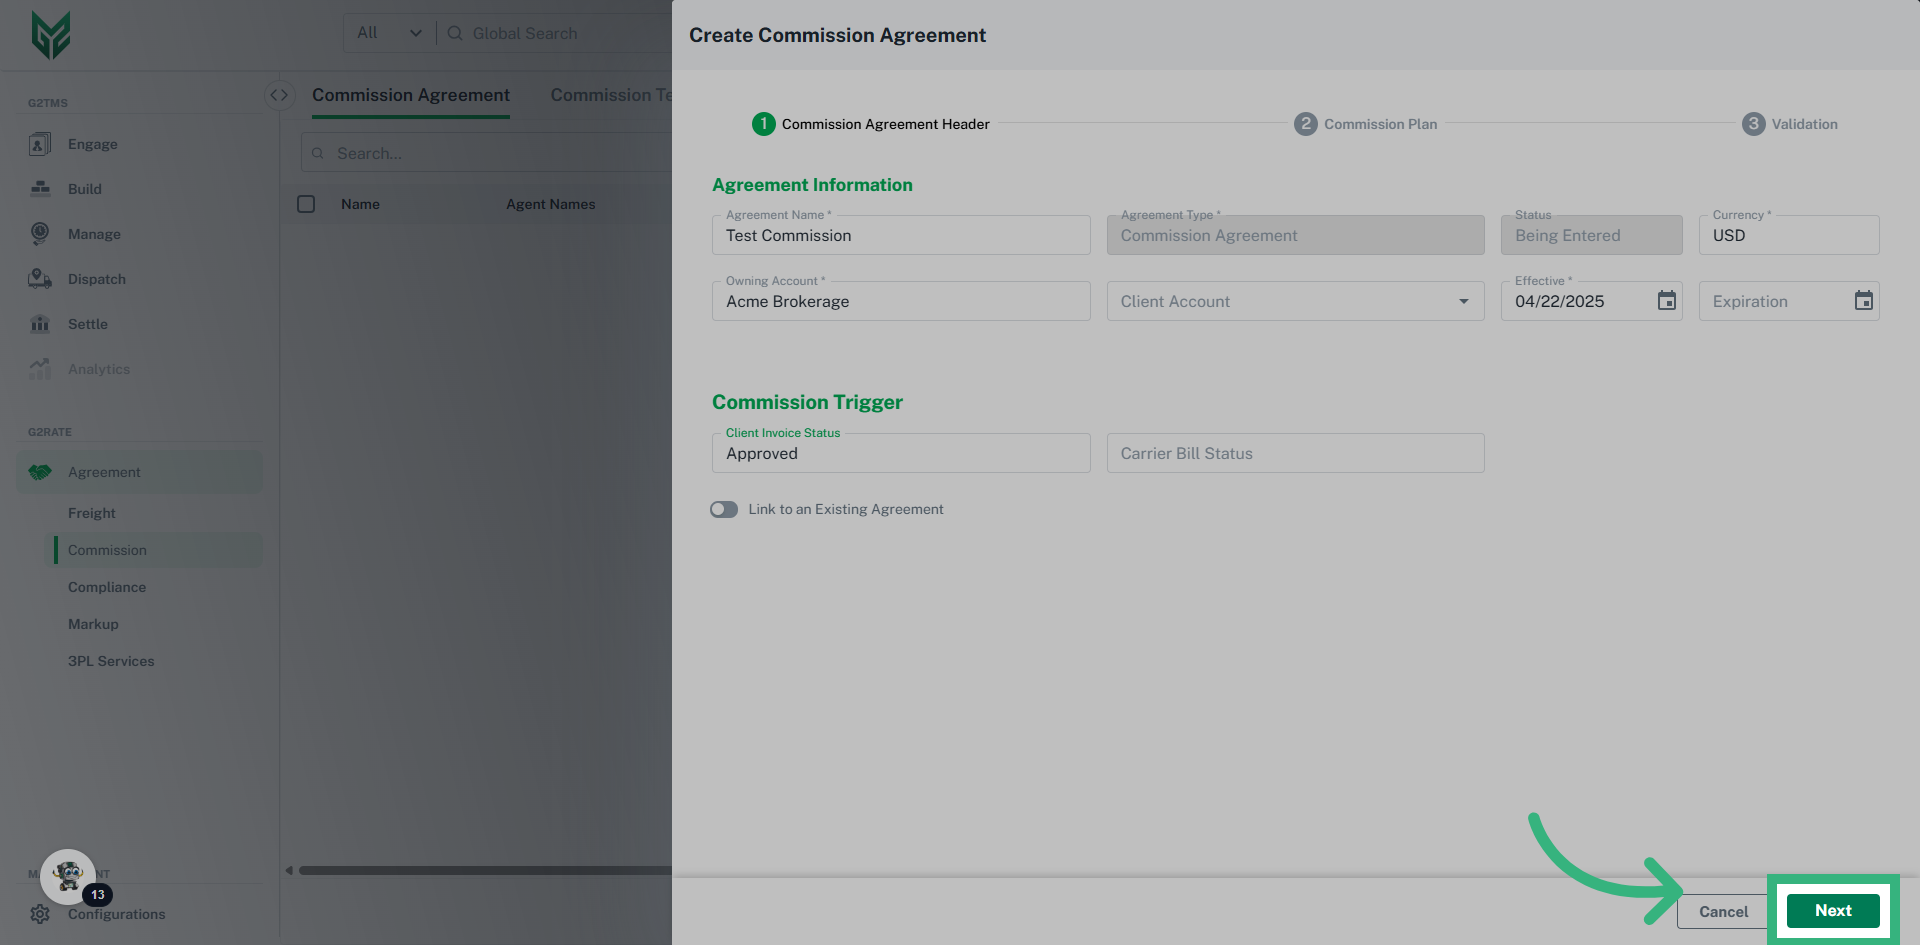Open the Analytics module icon
Viewport: 1920px width, 945px height.
(x=40, y=369)
